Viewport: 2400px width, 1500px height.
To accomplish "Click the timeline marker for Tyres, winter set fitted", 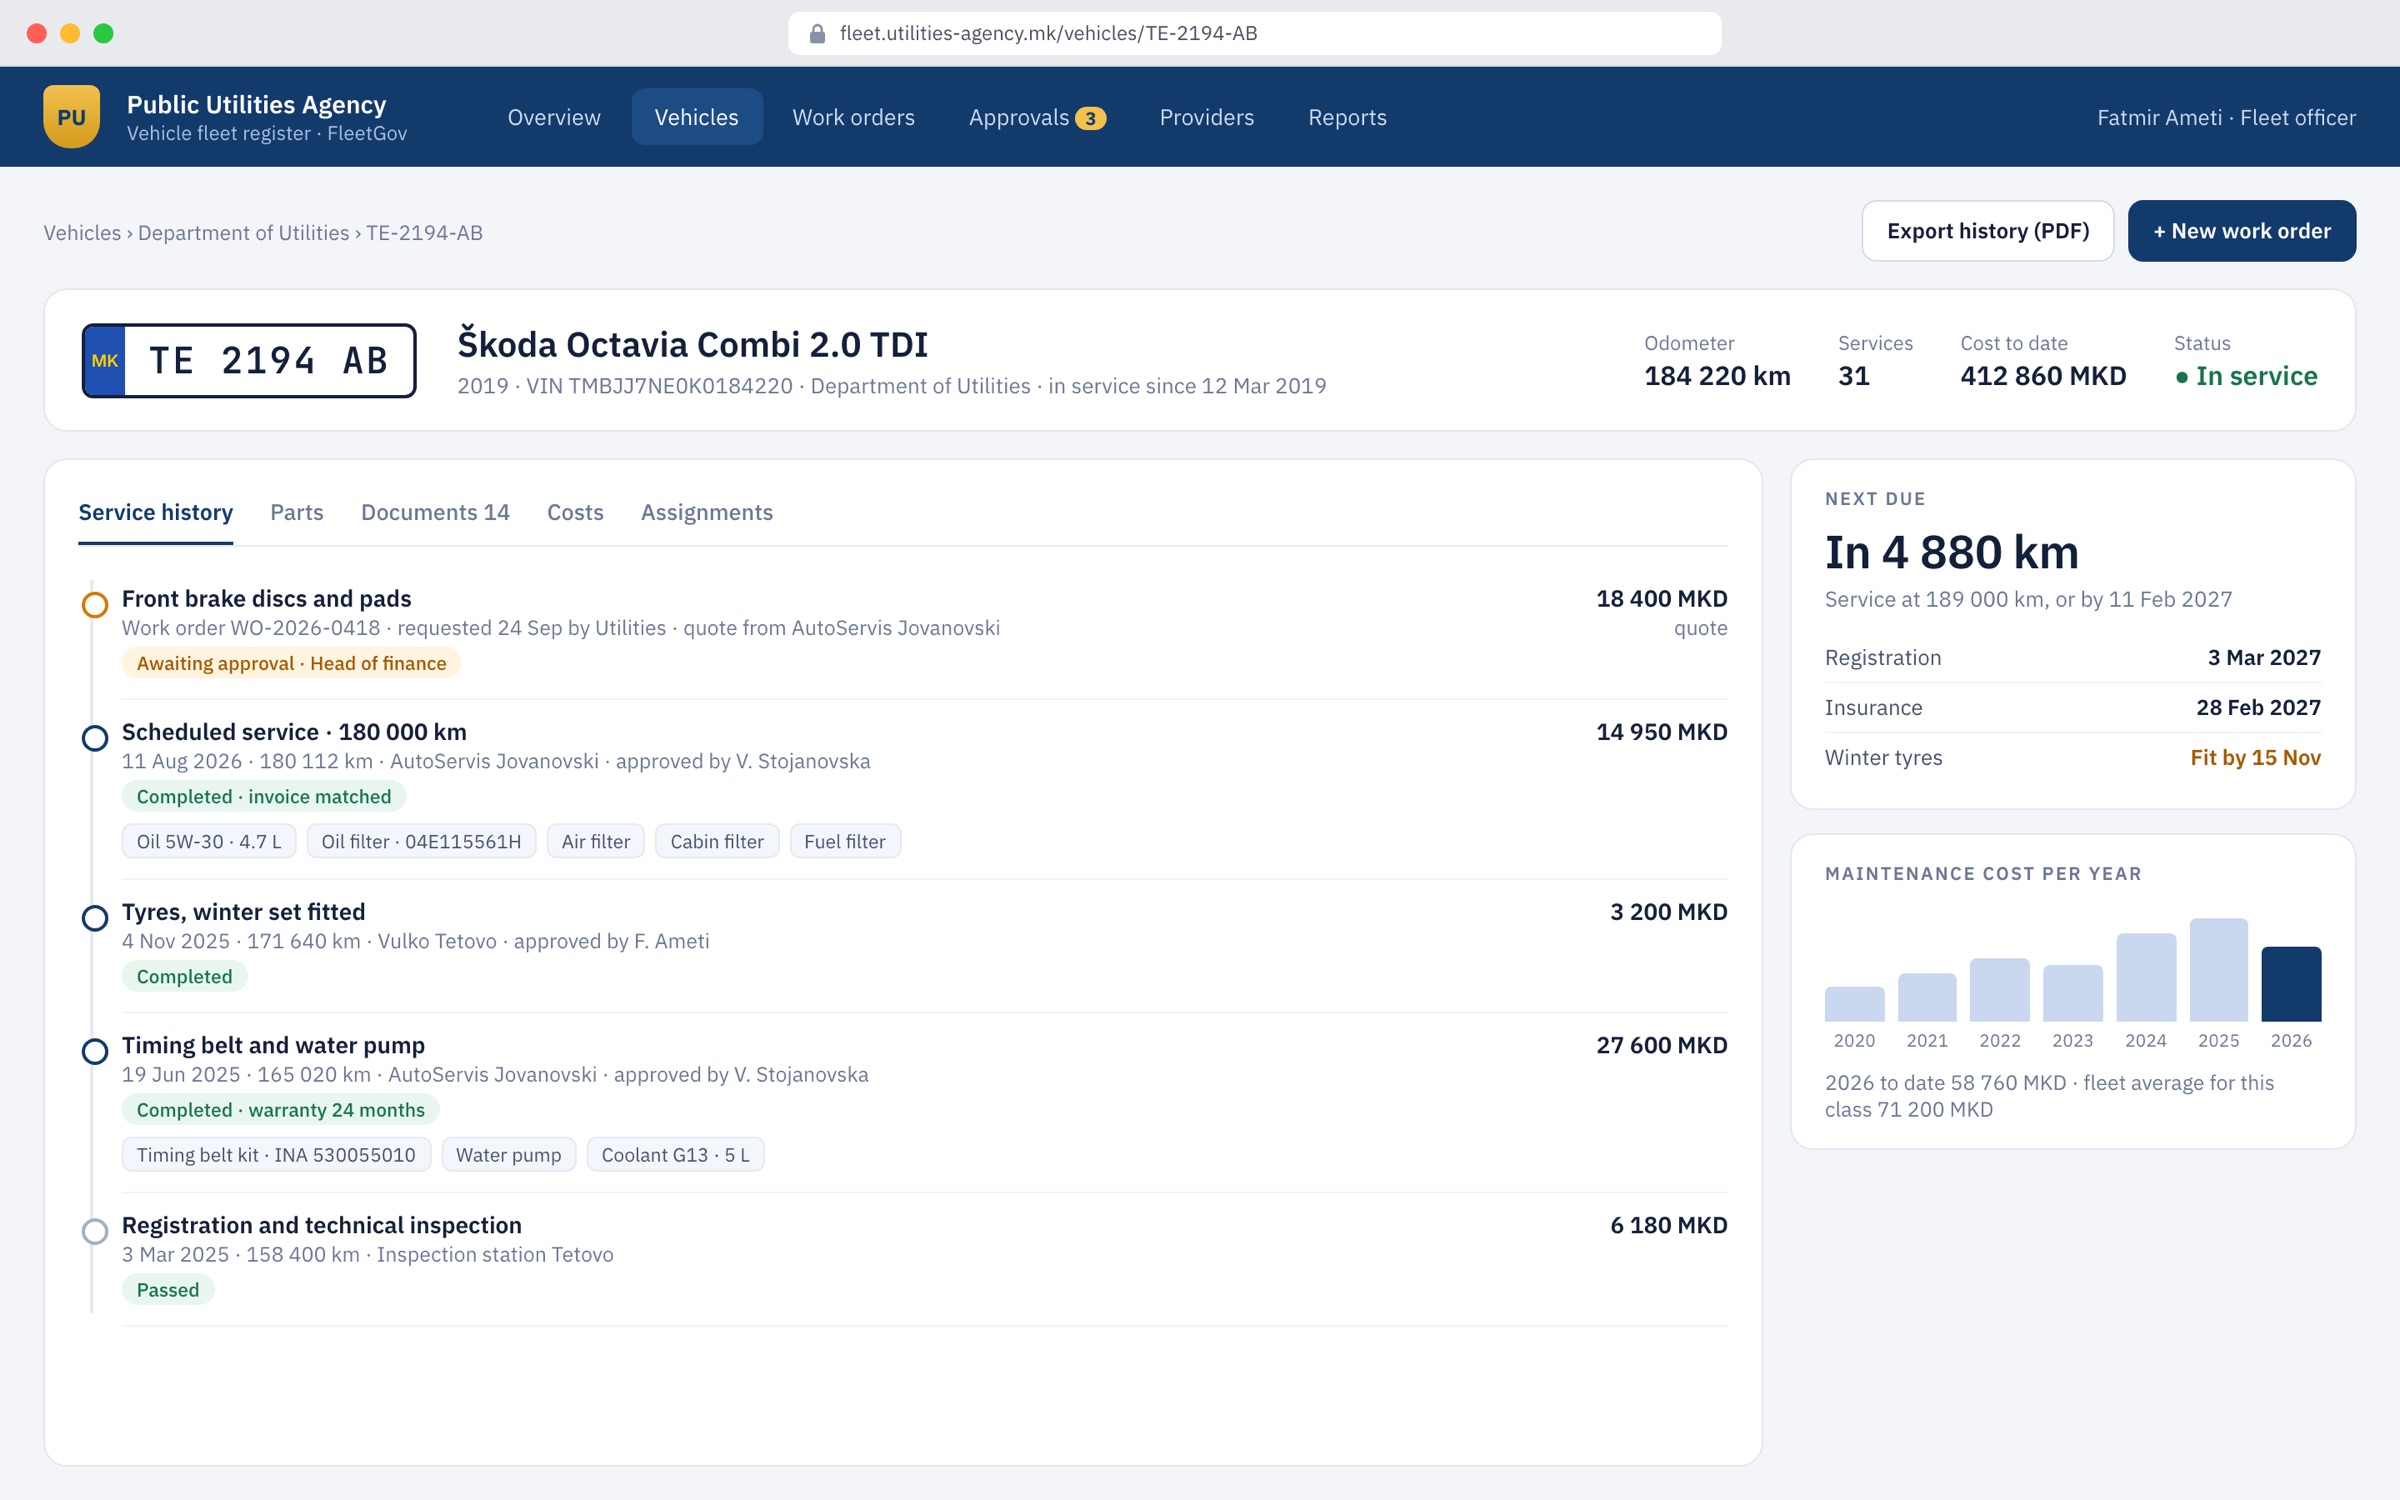I will pyautogui.click(x=95, y=918).
